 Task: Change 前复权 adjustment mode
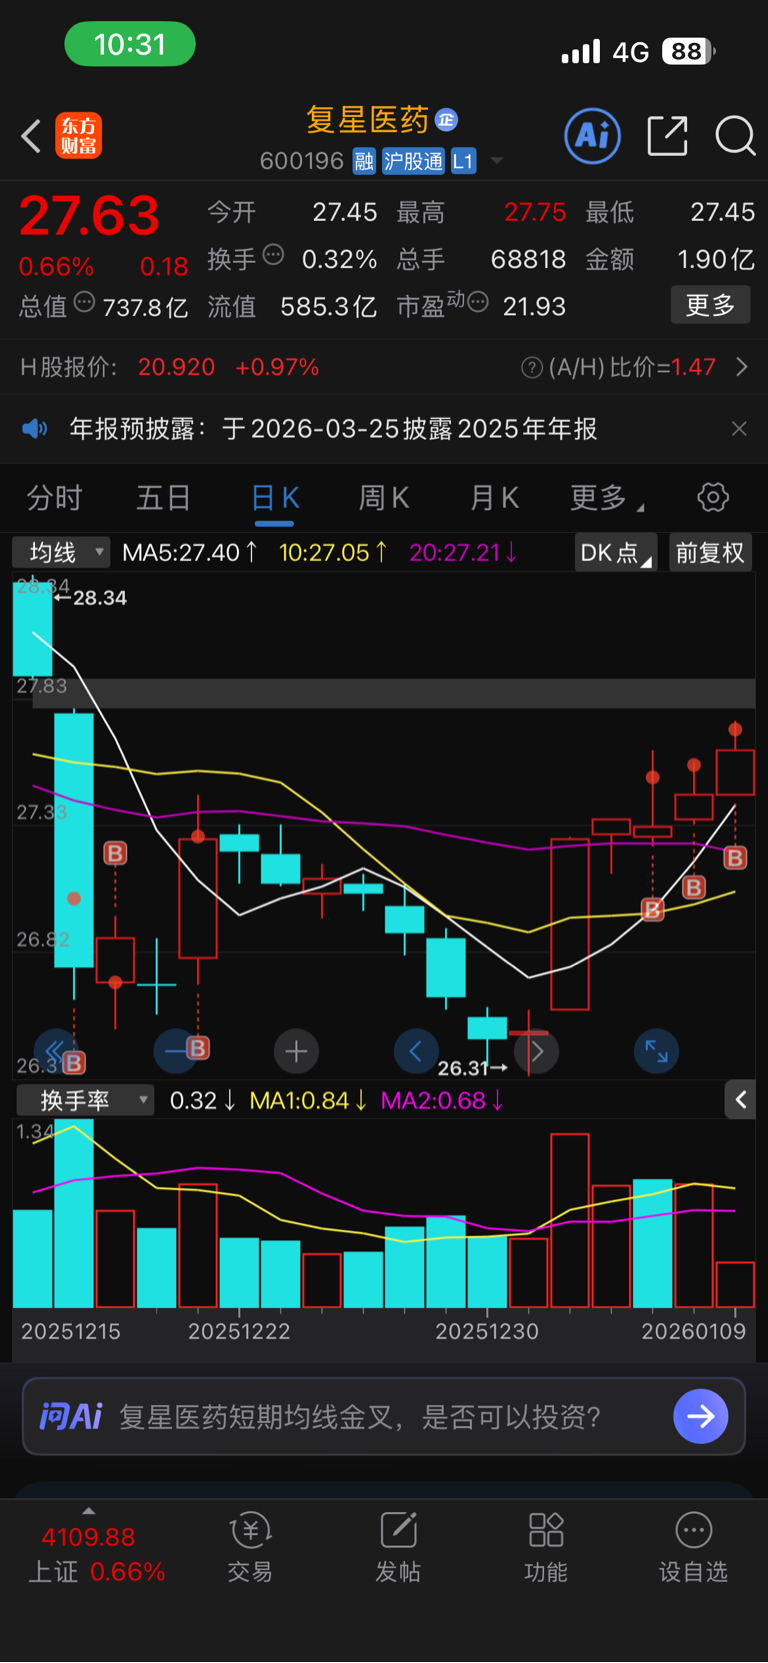[x=709, y=552]
